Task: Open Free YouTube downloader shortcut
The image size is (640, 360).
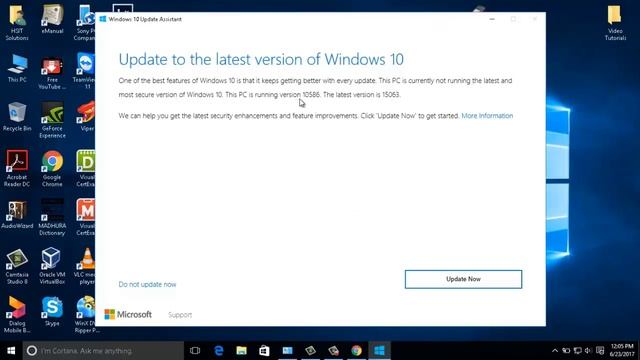Action: tap(52, 73)
